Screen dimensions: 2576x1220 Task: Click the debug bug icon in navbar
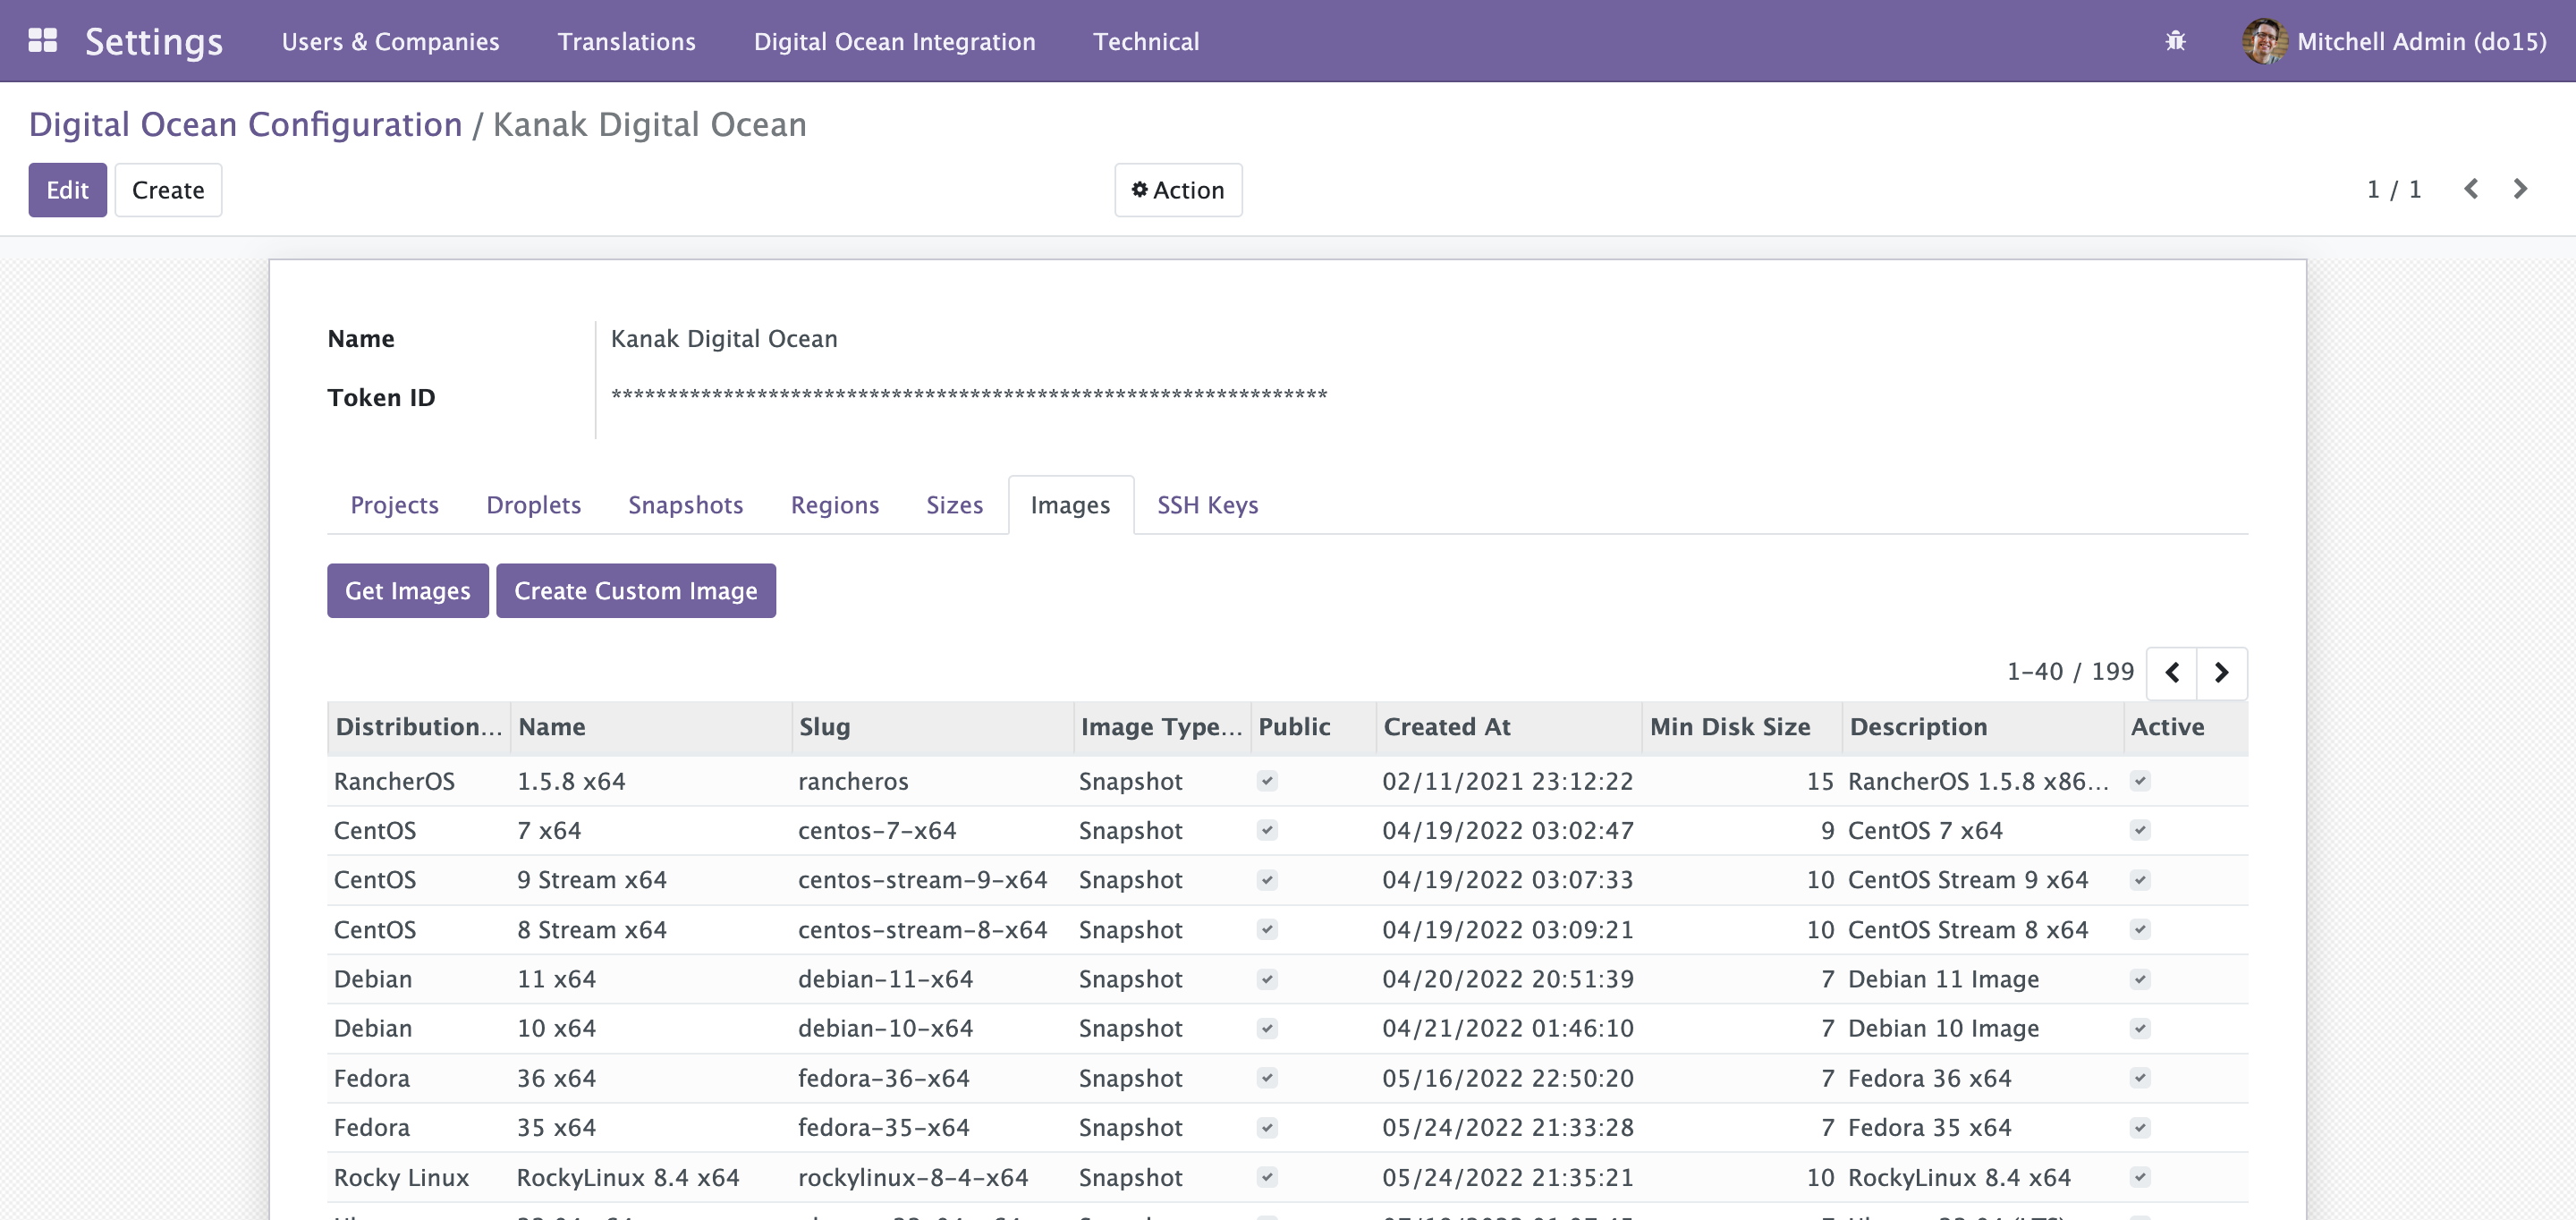[2175, 41]
